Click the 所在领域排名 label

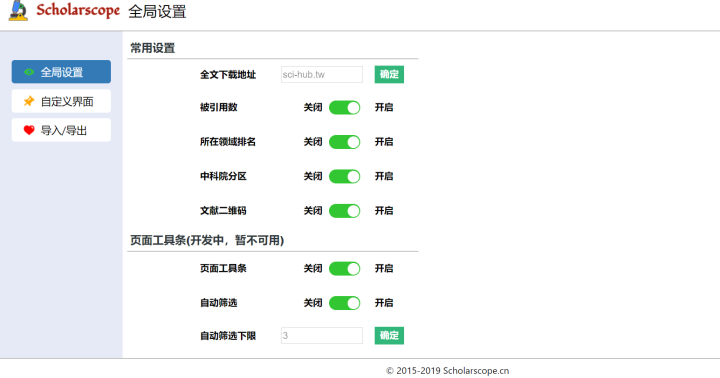(228, 142)
